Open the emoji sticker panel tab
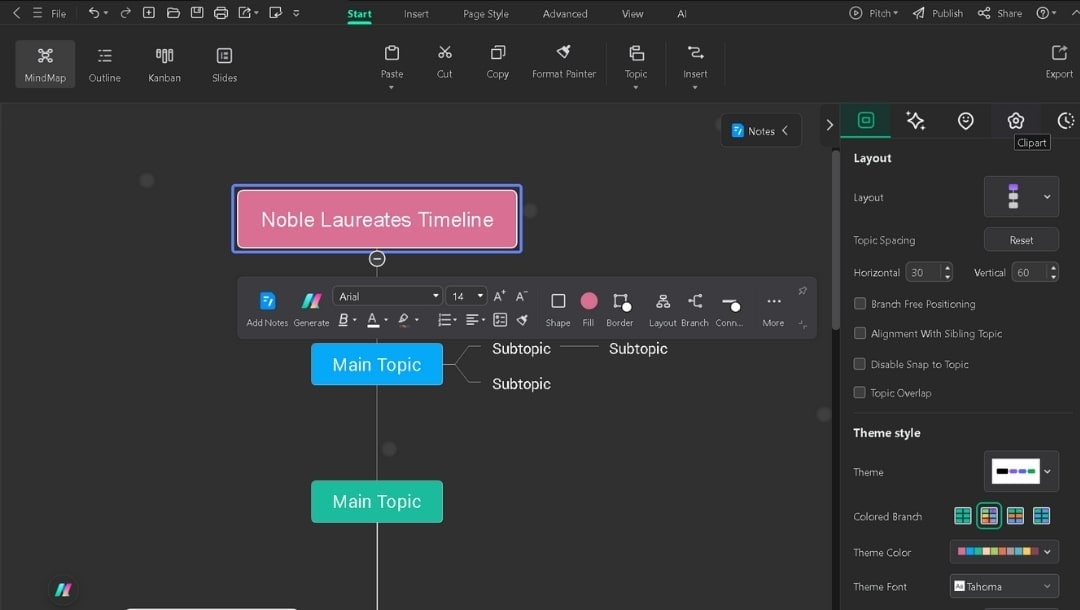Image resolution: width=1080 pixels, height=610 pixels. [966, 121]
